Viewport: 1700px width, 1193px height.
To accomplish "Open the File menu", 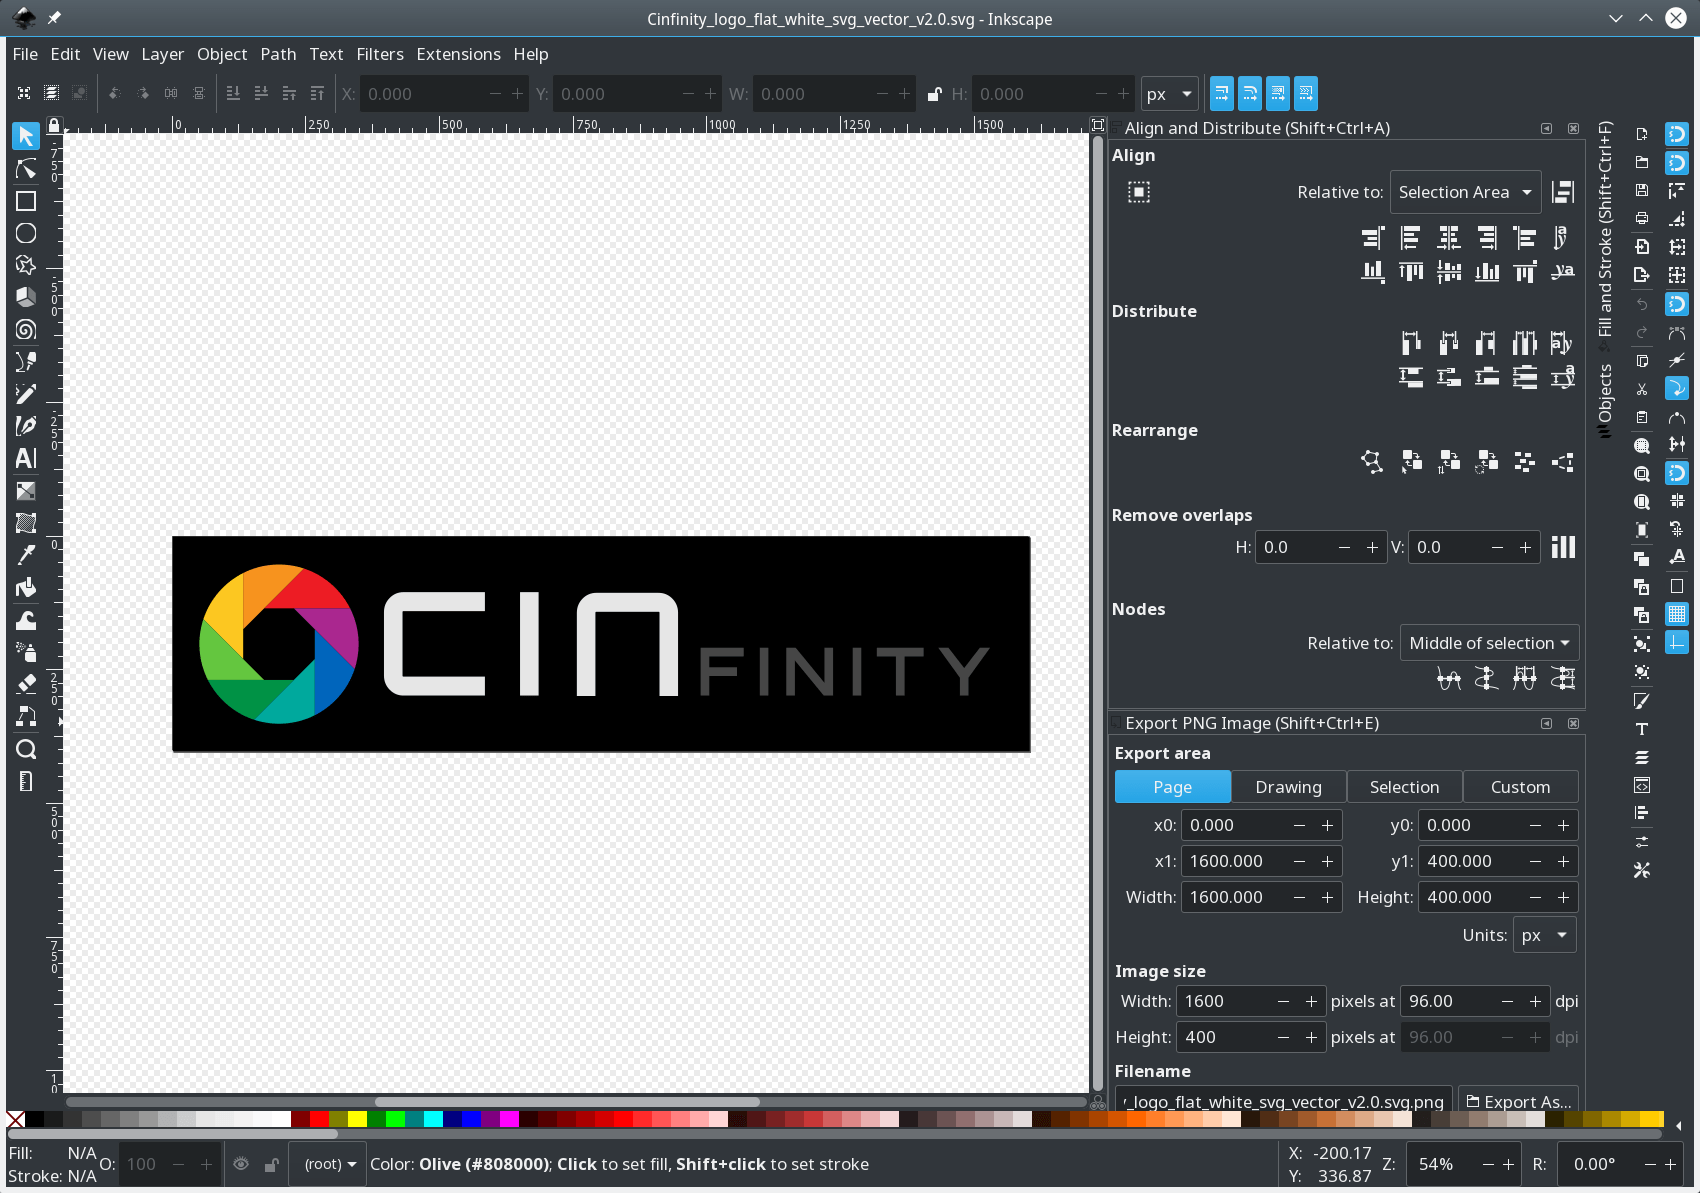I will pos(25,54).
